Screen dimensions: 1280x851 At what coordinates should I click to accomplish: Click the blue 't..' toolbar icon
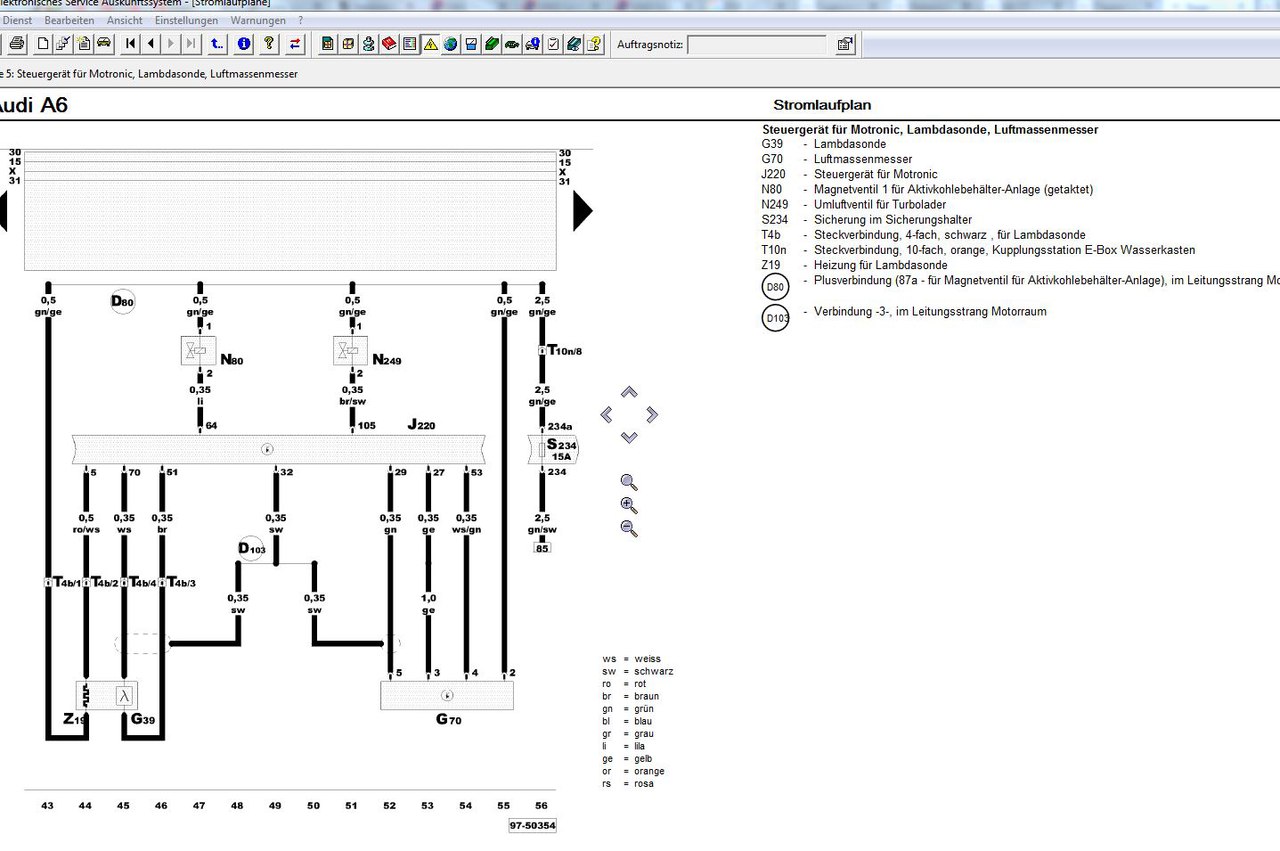[x=217, y=44]
